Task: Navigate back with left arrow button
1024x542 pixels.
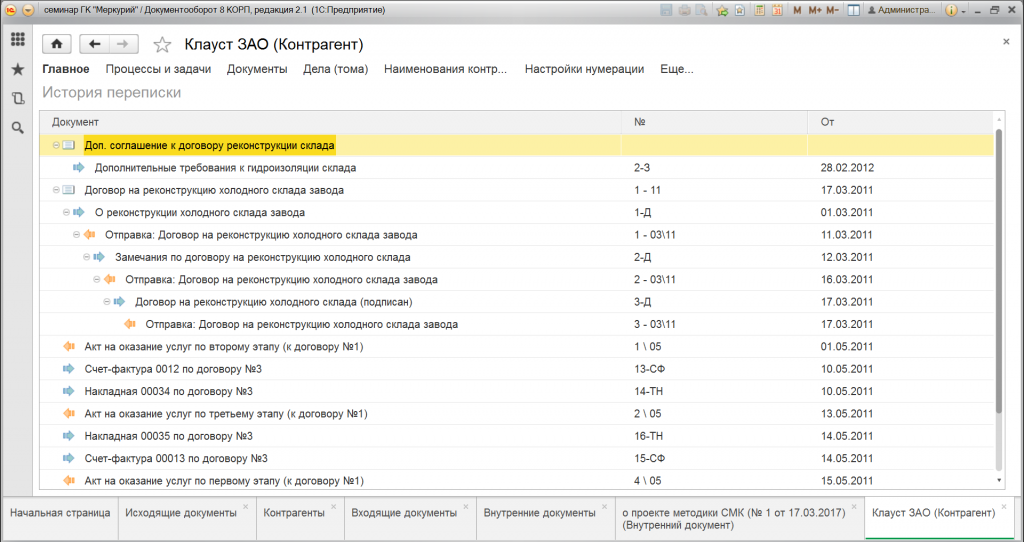Action: 95,44
